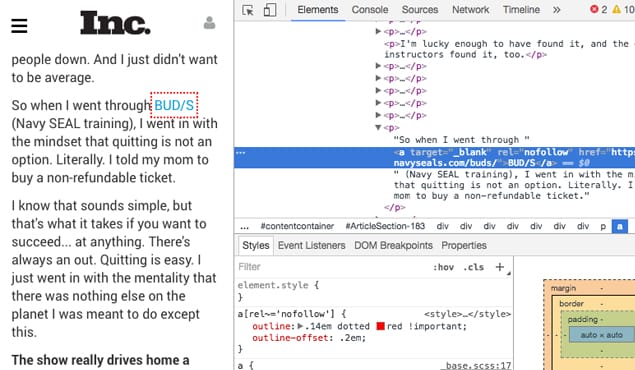
Task: Select the highlighted anchor tag DOM row
Action: (x=435, y=158)
